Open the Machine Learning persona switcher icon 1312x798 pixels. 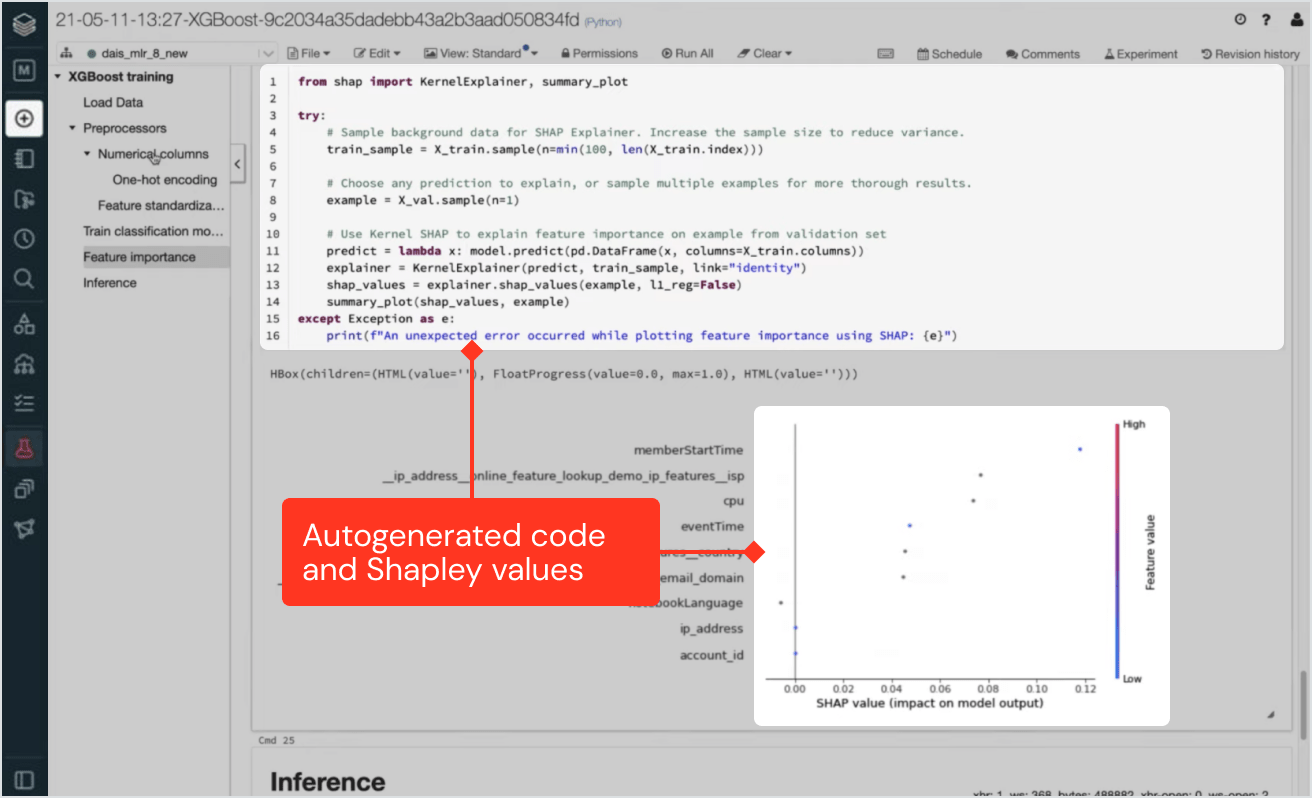25,71
